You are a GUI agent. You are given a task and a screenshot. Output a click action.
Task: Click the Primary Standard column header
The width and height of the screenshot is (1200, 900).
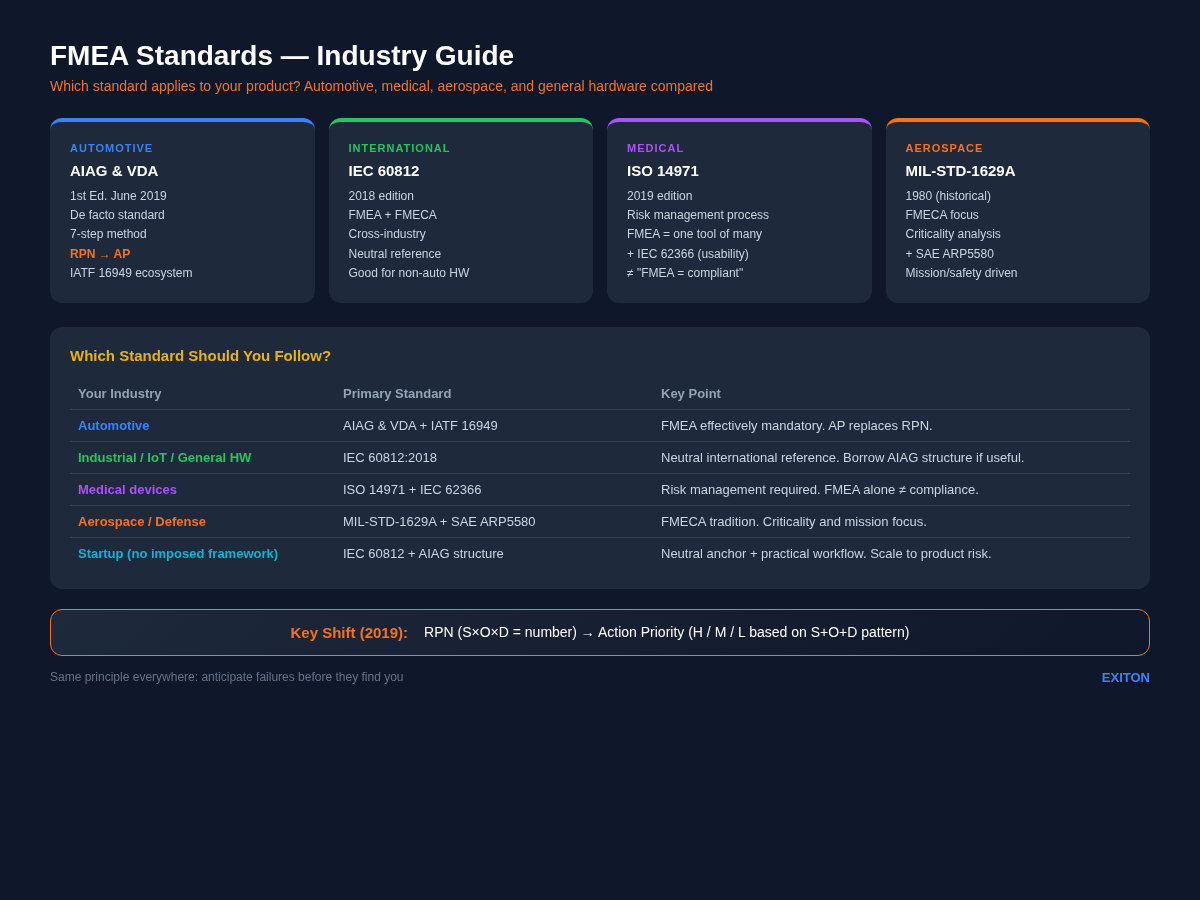click(397, 393)
